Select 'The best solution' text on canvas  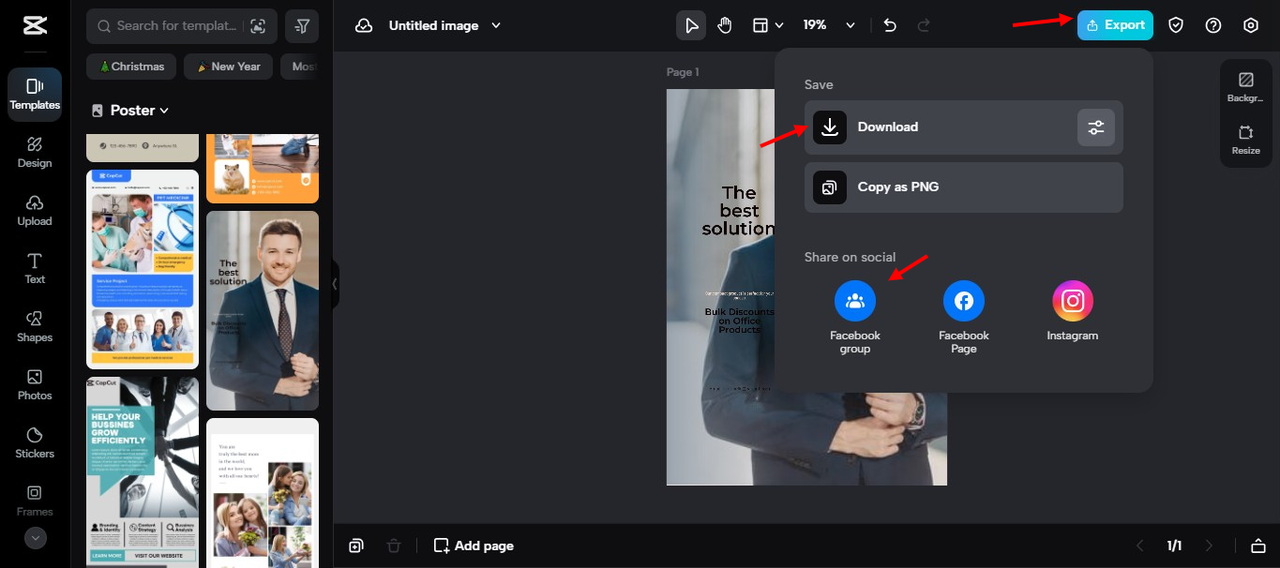(x=738, y=211)
